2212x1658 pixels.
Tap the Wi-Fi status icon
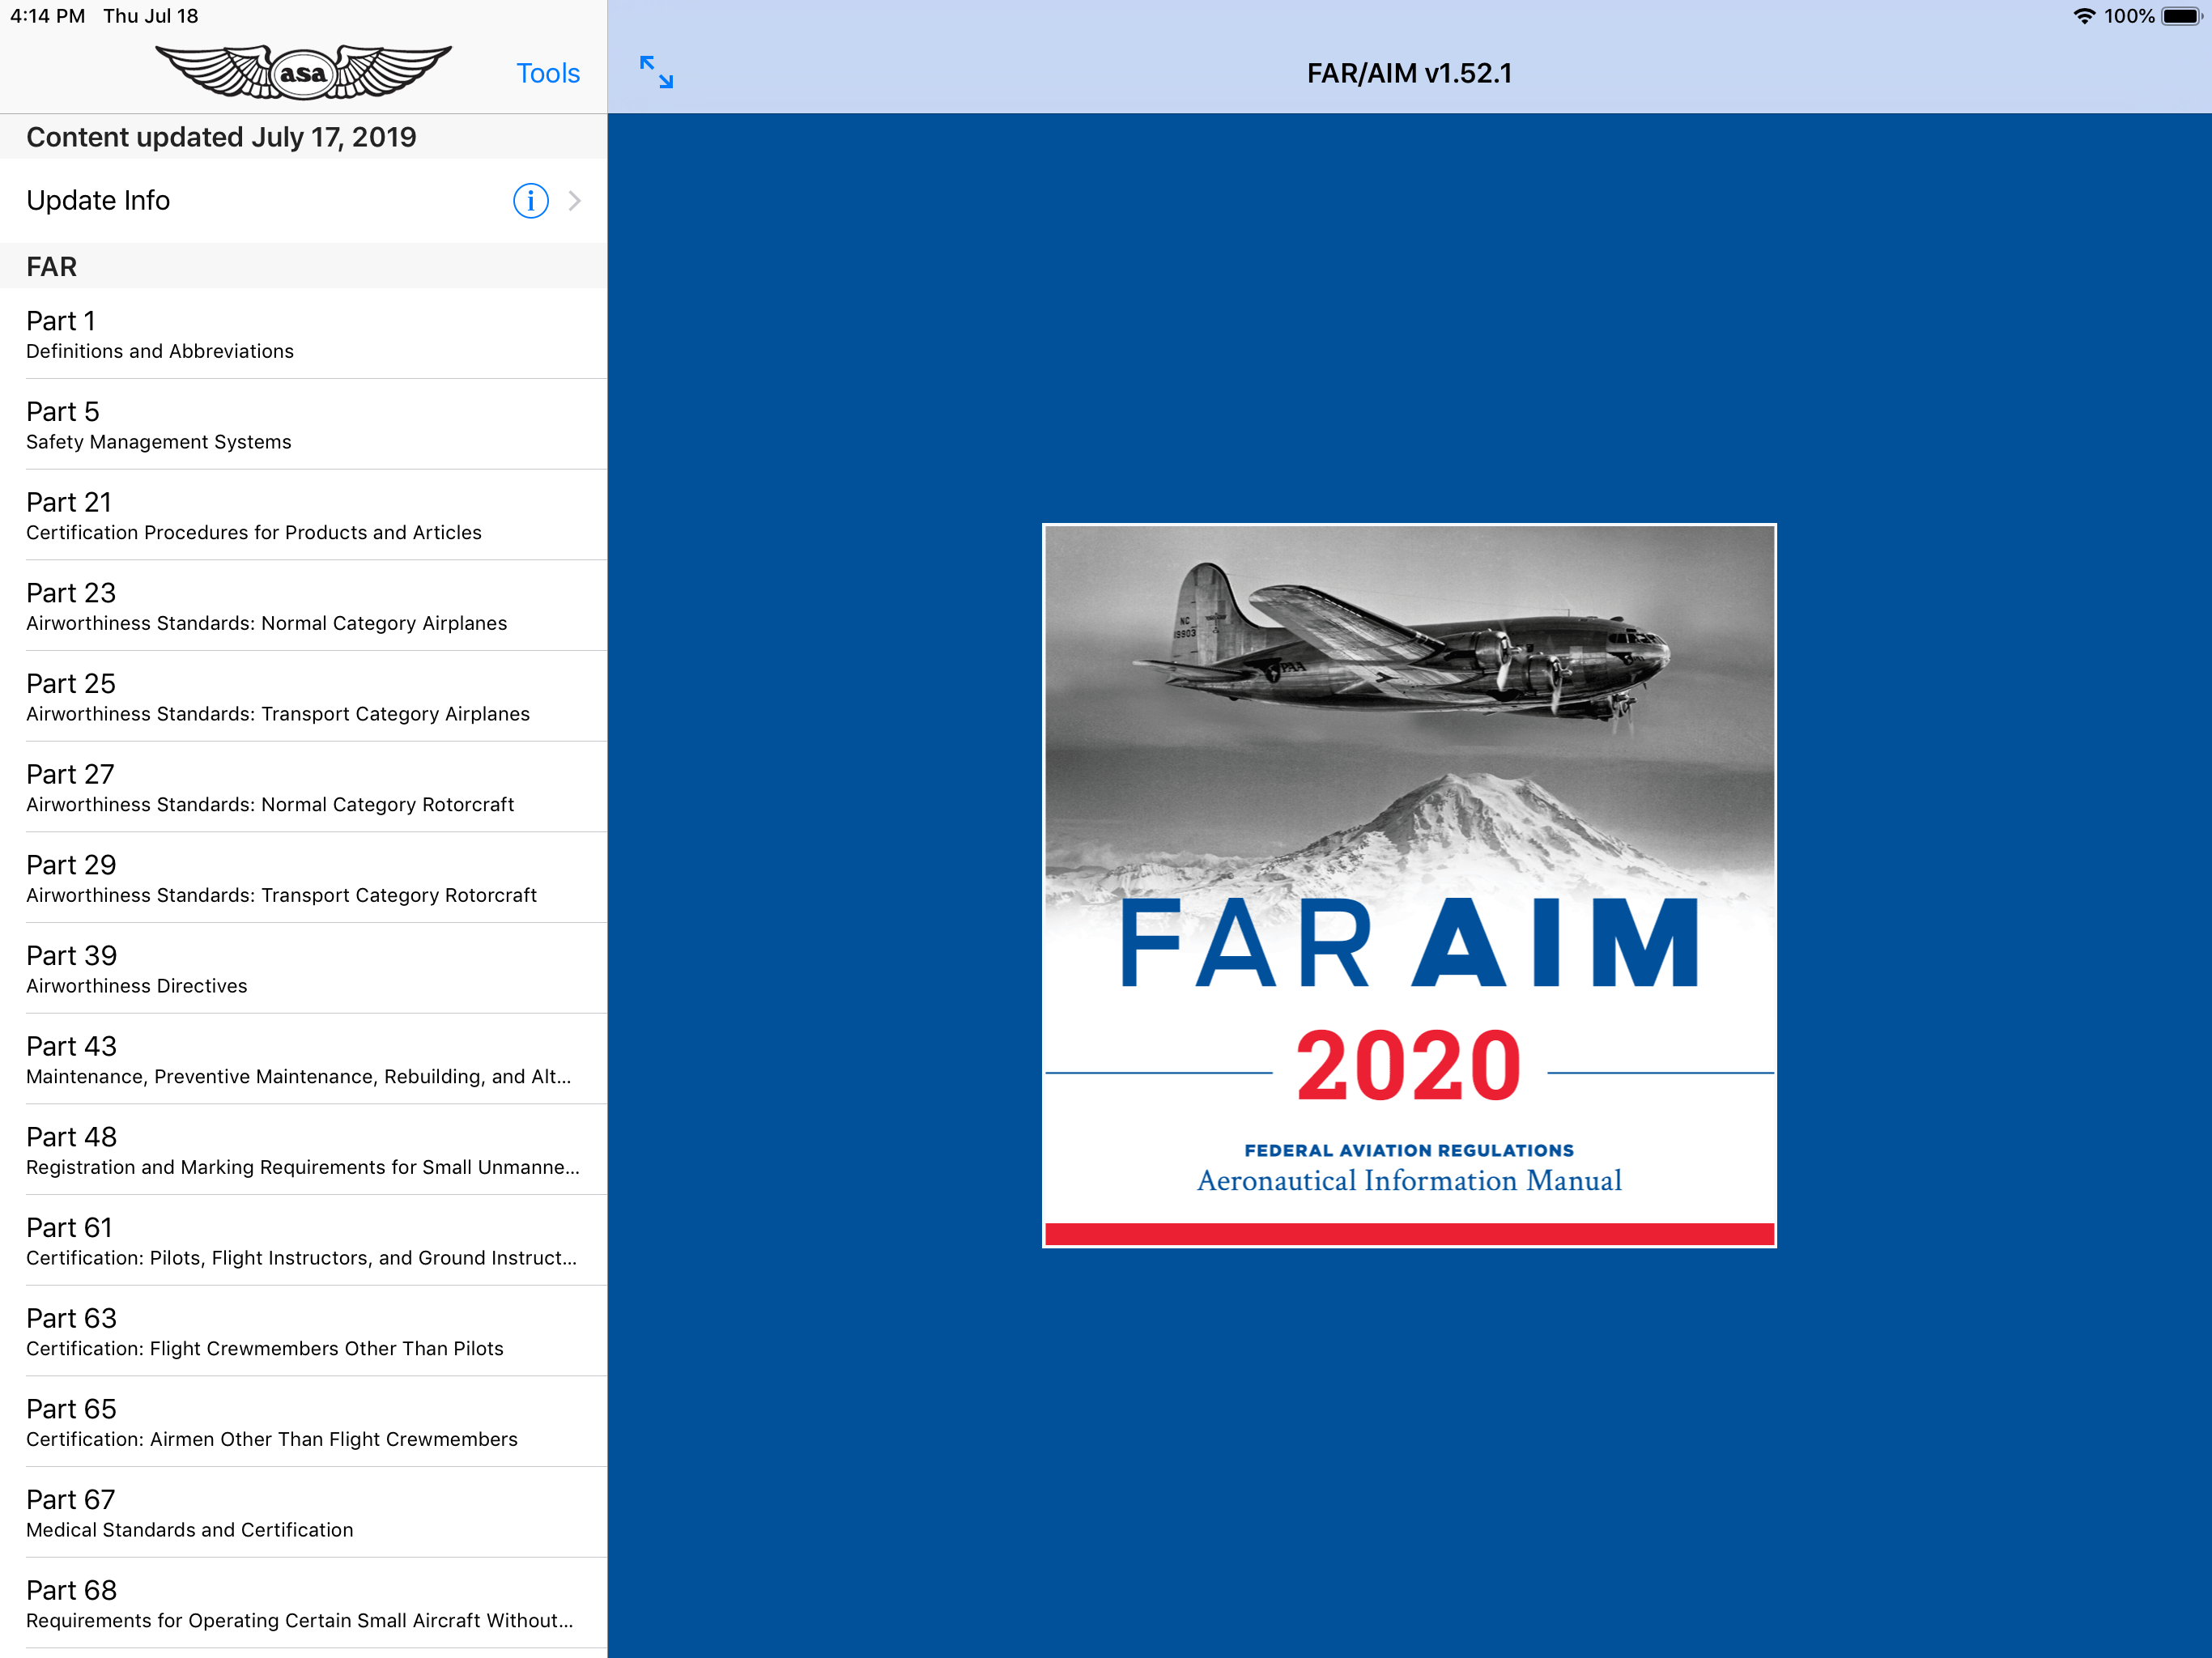(x=2083, y=16)
